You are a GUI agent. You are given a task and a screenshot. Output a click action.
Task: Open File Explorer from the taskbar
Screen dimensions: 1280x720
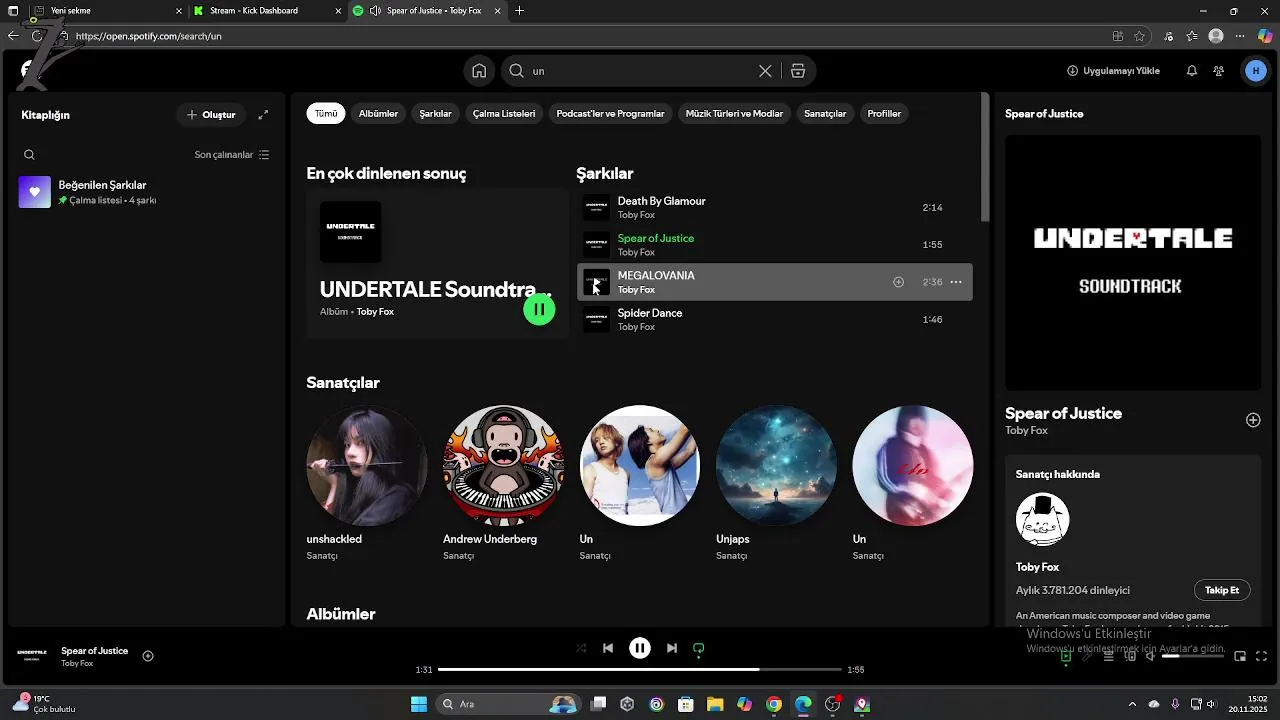pyautogui.click(x=715, y=704)
